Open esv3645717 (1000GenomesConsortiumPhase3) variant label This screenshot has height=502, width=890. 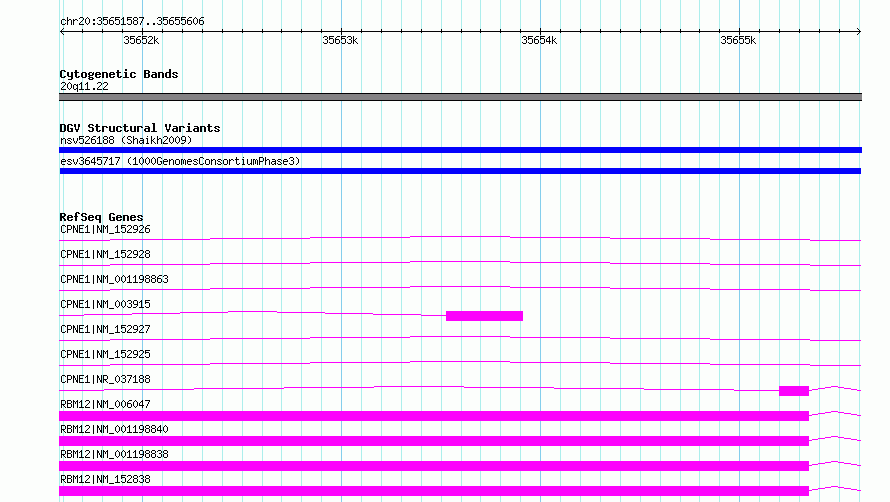(180, 161)
